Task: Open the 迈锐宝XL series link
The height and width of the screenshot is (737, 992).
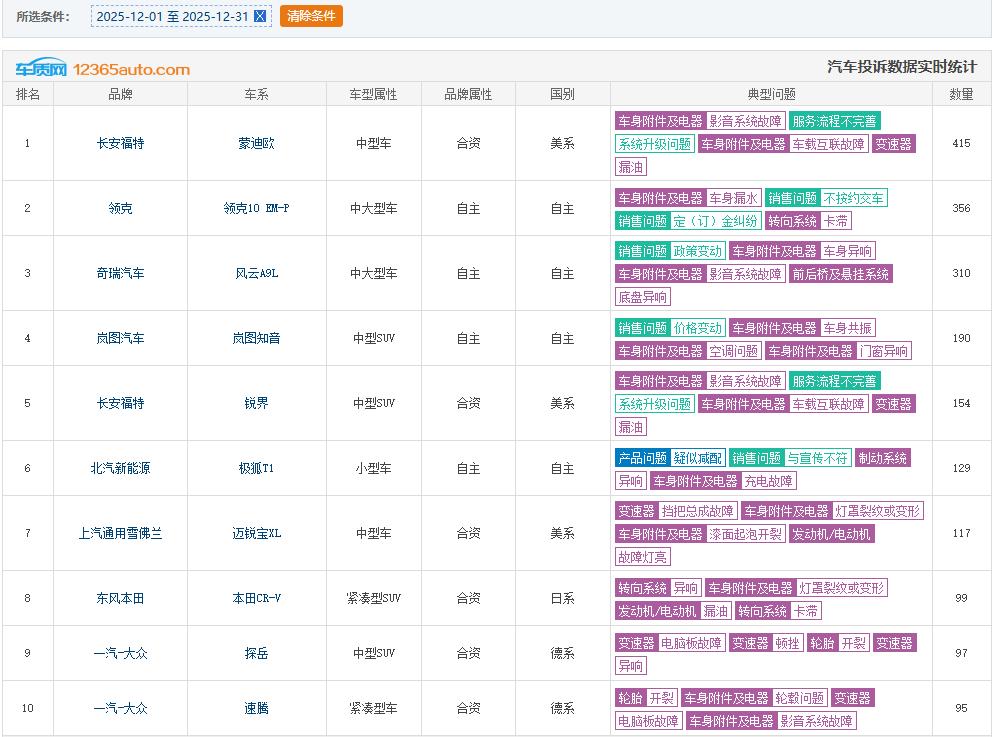Action: click(256, 533)
